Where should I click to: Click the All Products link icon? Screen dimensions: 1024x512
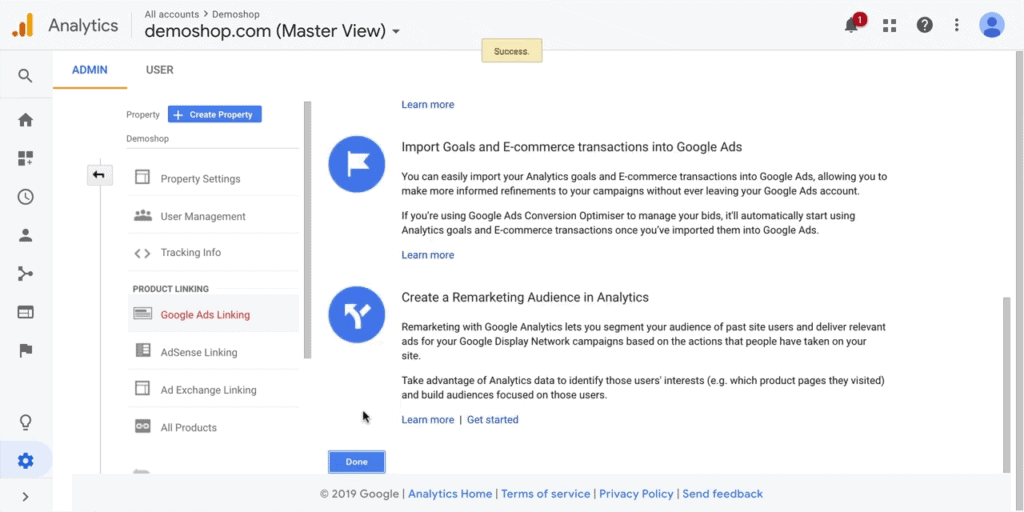pyautogui.click(x=142, y=426)
